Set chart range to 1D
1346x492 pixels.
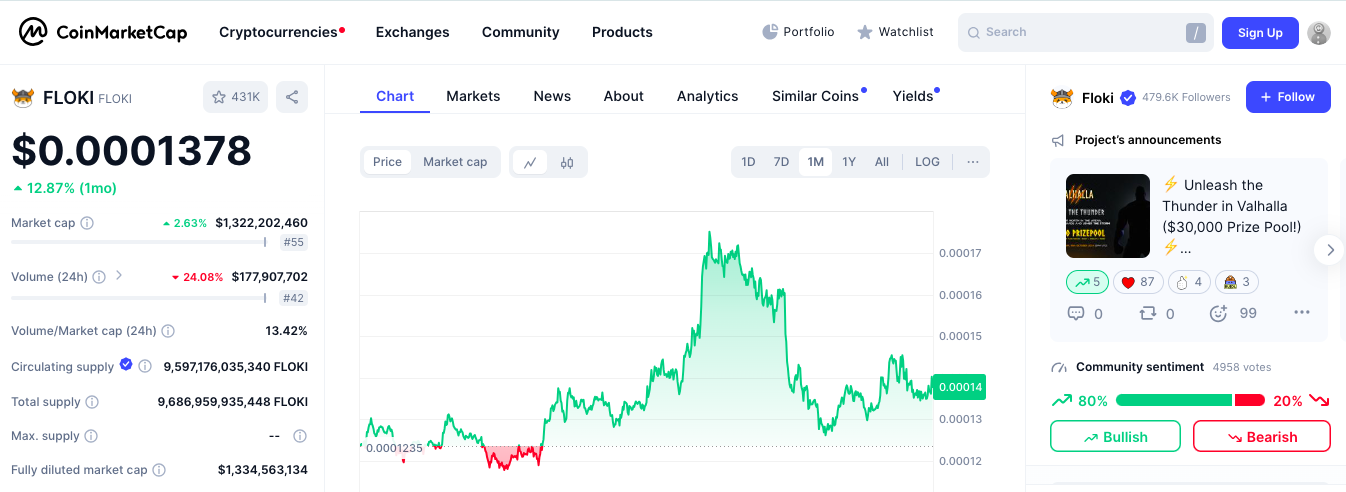pyautogui.click(x=748, y=162)
